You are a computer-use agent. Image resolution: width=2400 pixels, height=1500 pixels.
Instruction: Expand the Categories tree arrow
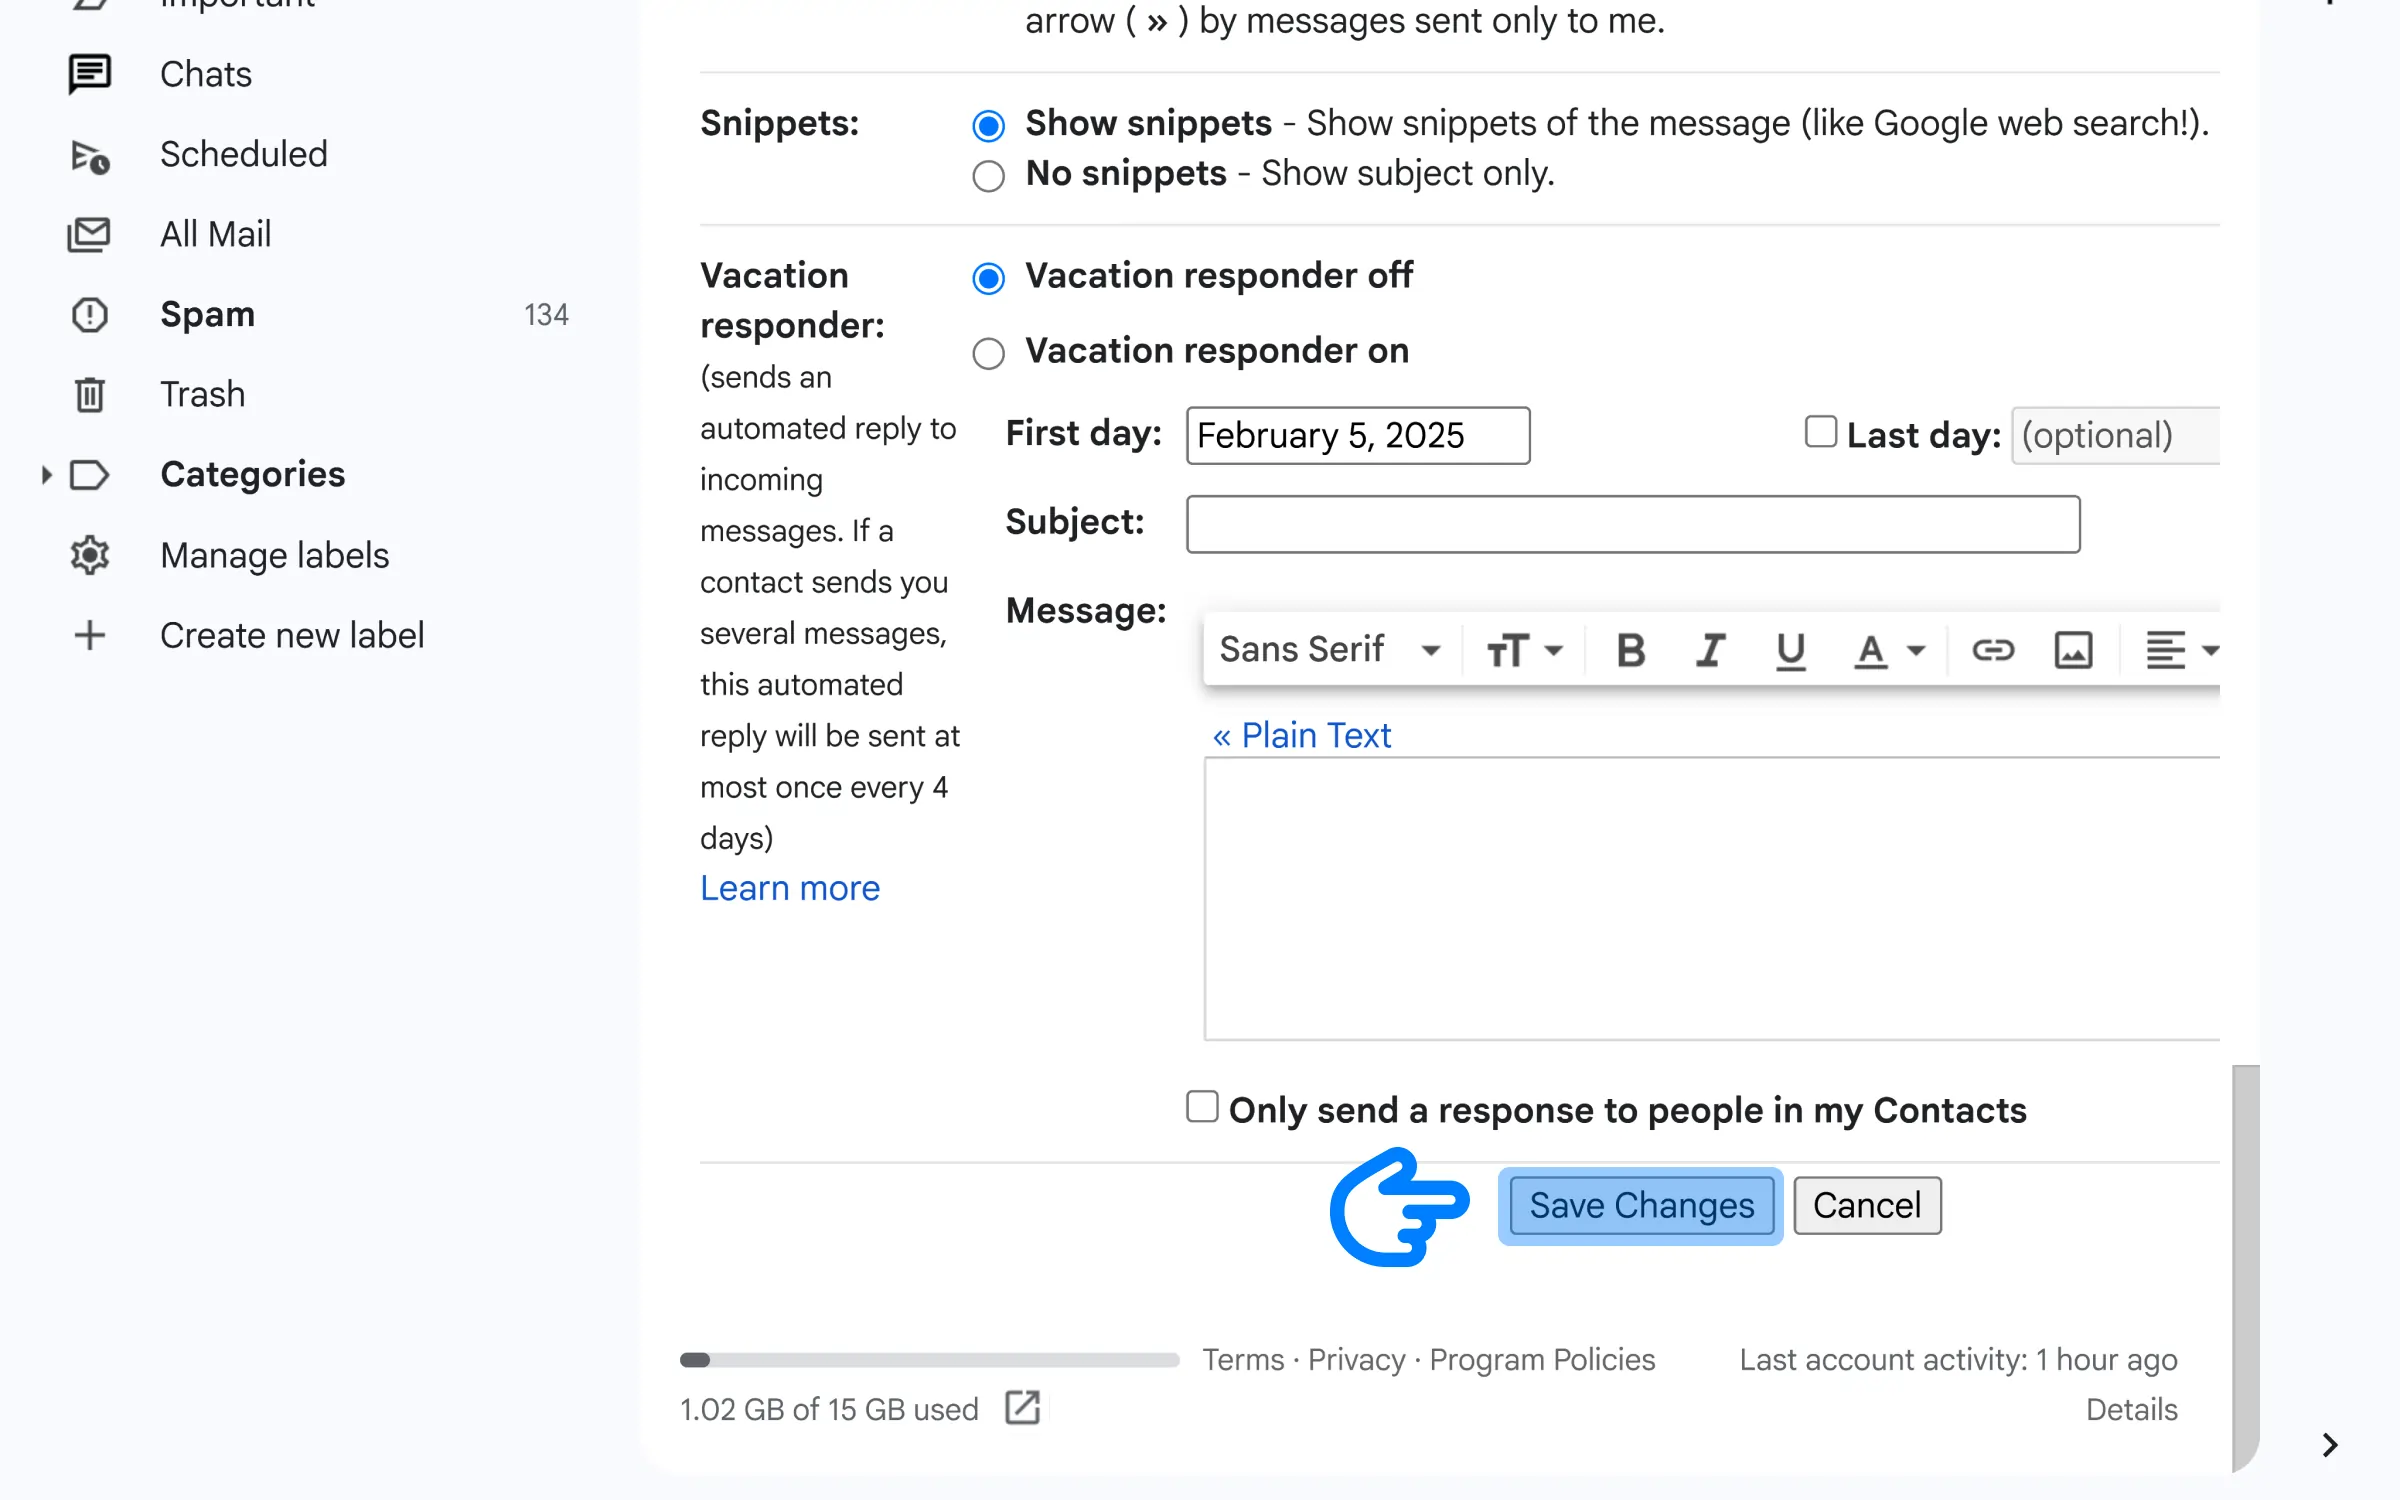pos(46,475)
